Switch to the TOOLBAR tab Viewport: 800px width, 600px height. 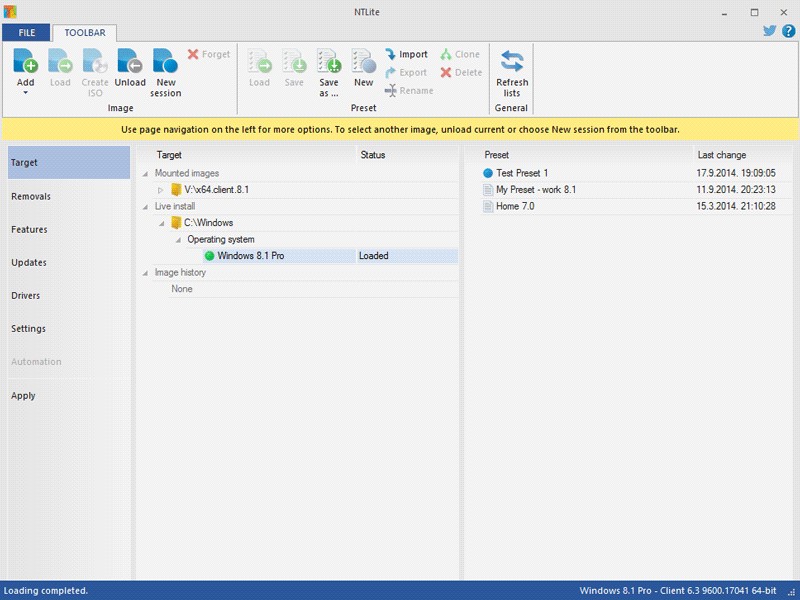click(x=85, y=33)
